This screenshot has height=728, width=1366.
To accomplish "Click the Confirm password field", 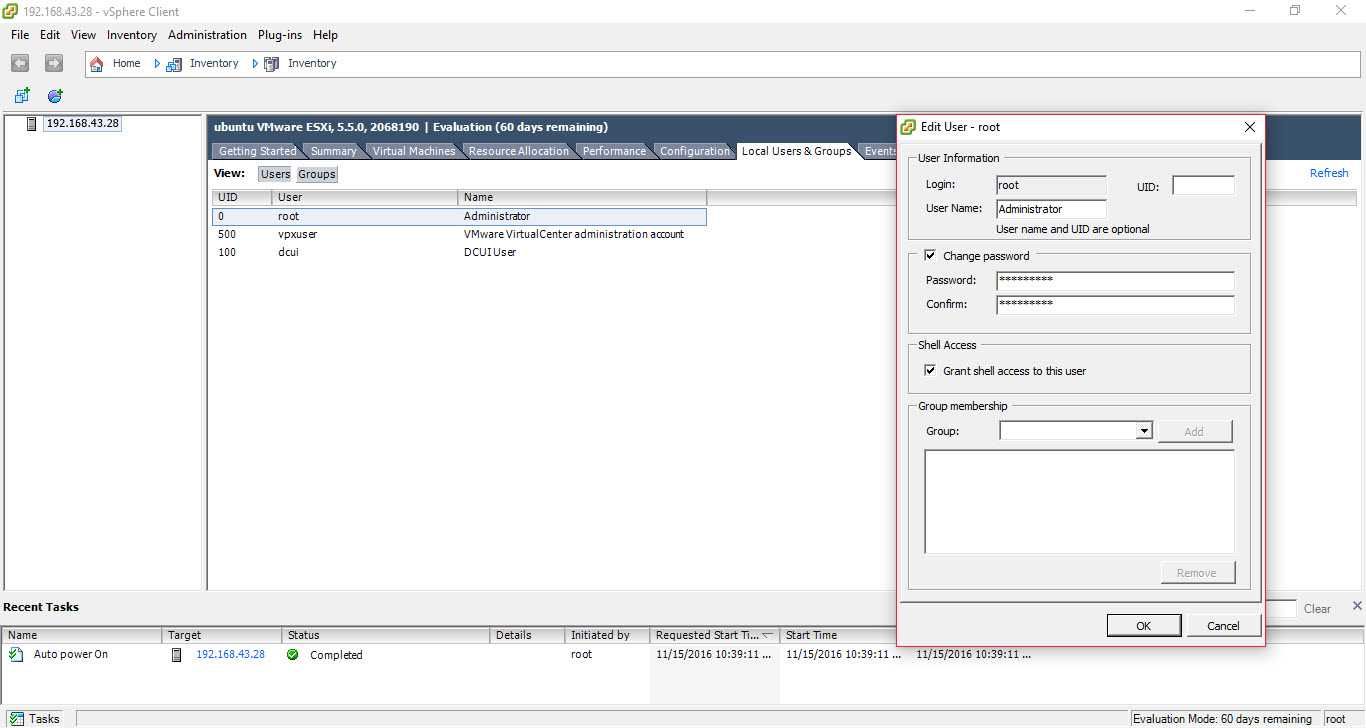I will 1115,305.
